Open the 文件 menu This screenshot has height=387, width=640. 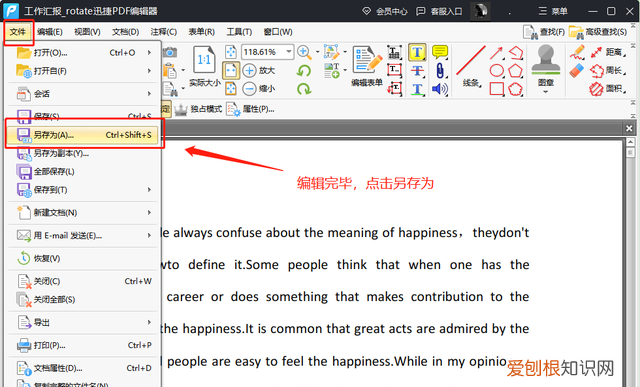18,32
